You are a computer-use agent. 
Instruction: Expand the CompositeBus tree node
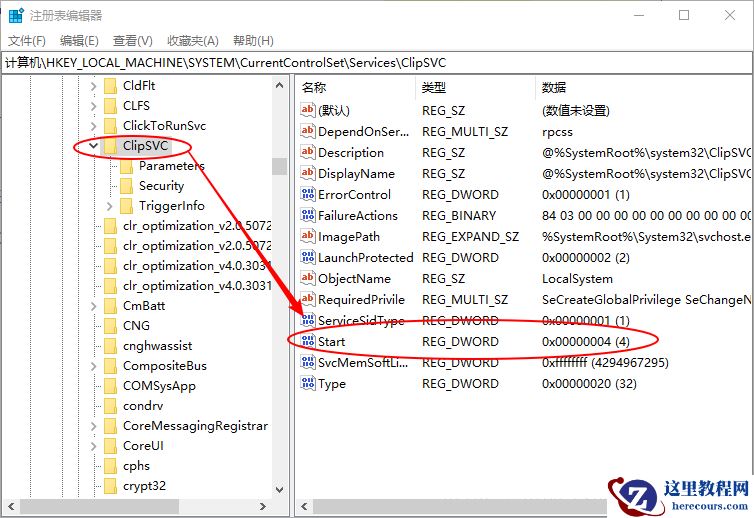click(x=94, y=366)
